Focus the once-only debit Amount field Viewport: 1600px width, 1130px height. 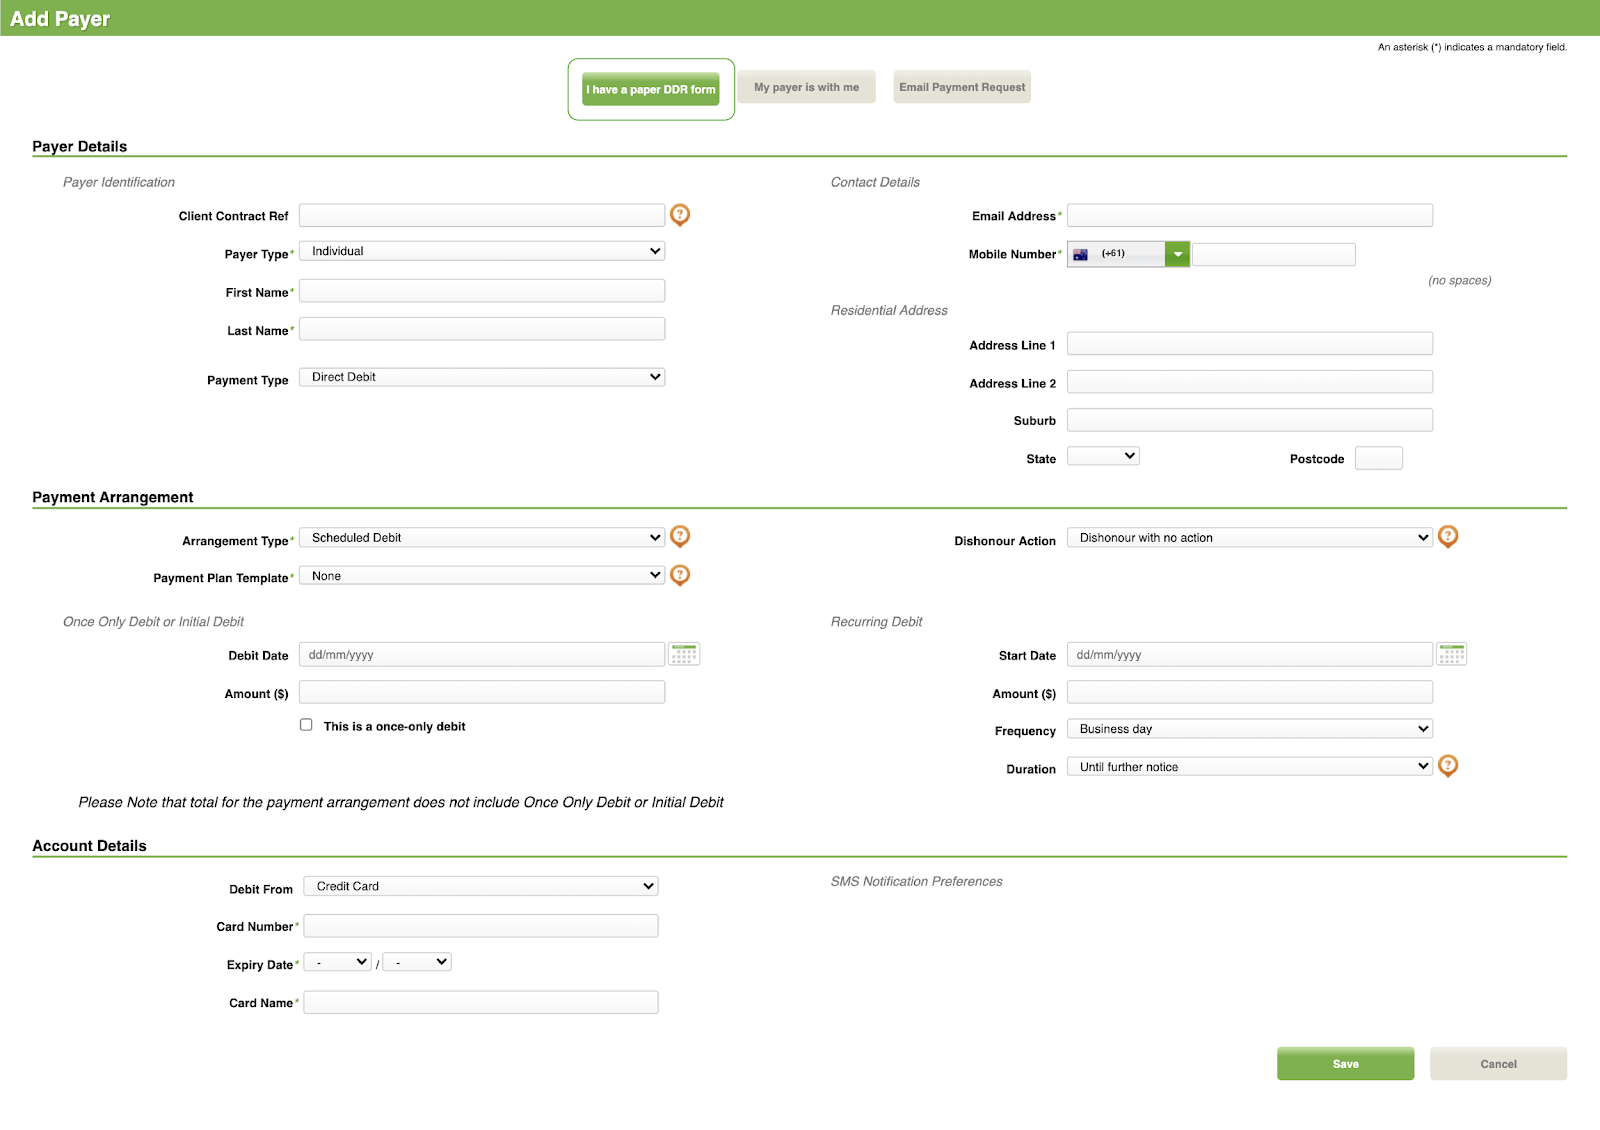[482, 692]
